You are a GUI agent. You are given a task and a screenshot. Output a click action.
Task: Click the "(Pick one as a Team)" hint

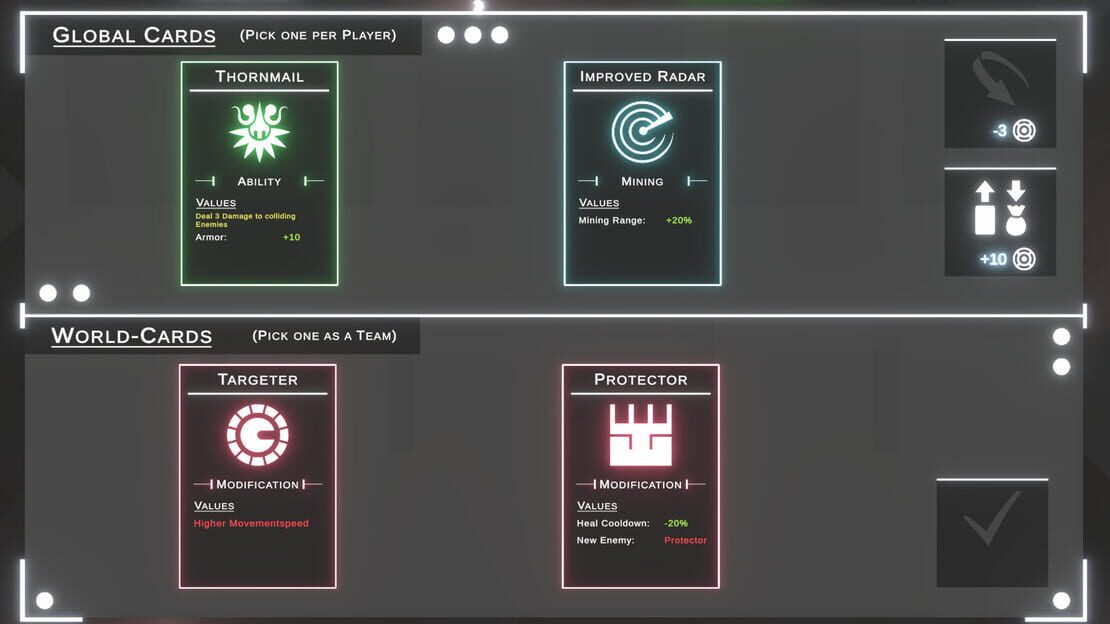click(x=324, y=336)
